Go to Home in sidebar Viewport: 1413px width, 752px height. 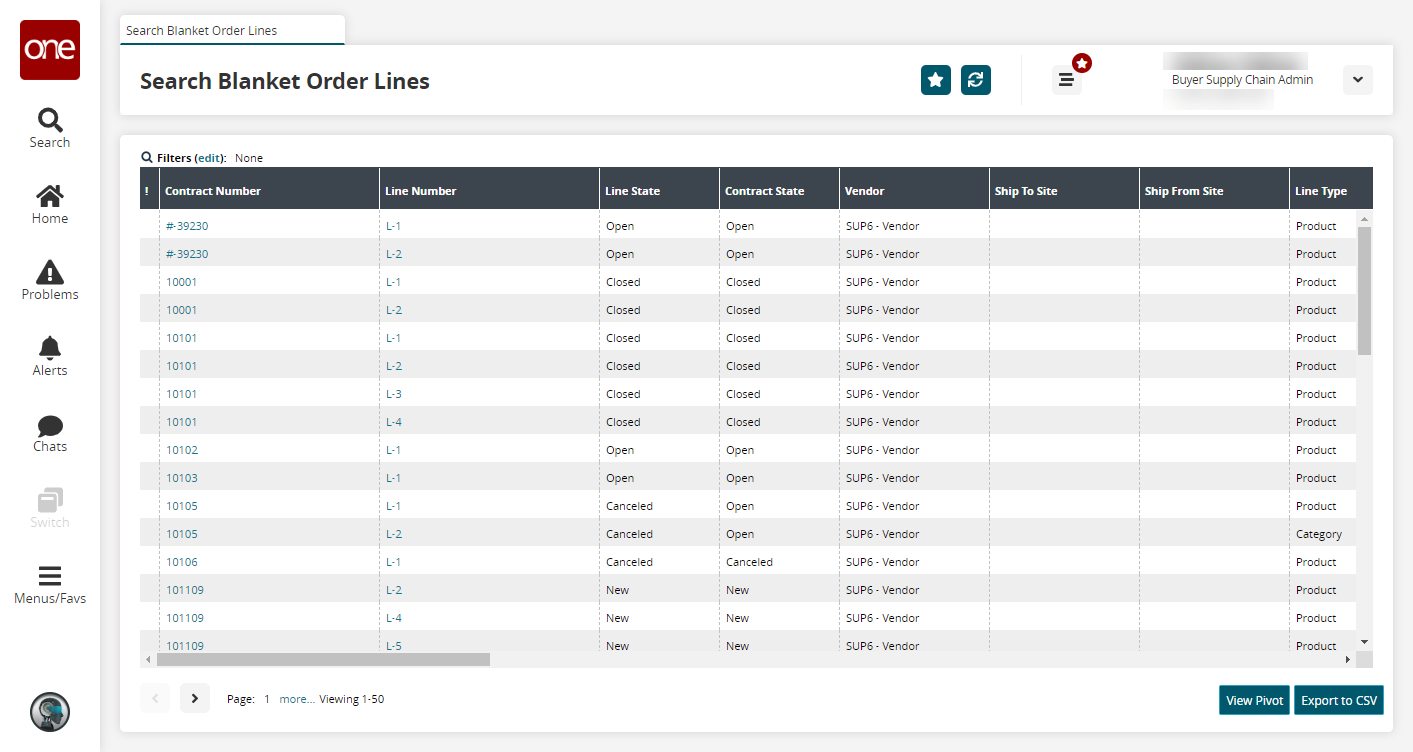click(x=50, y=204)
